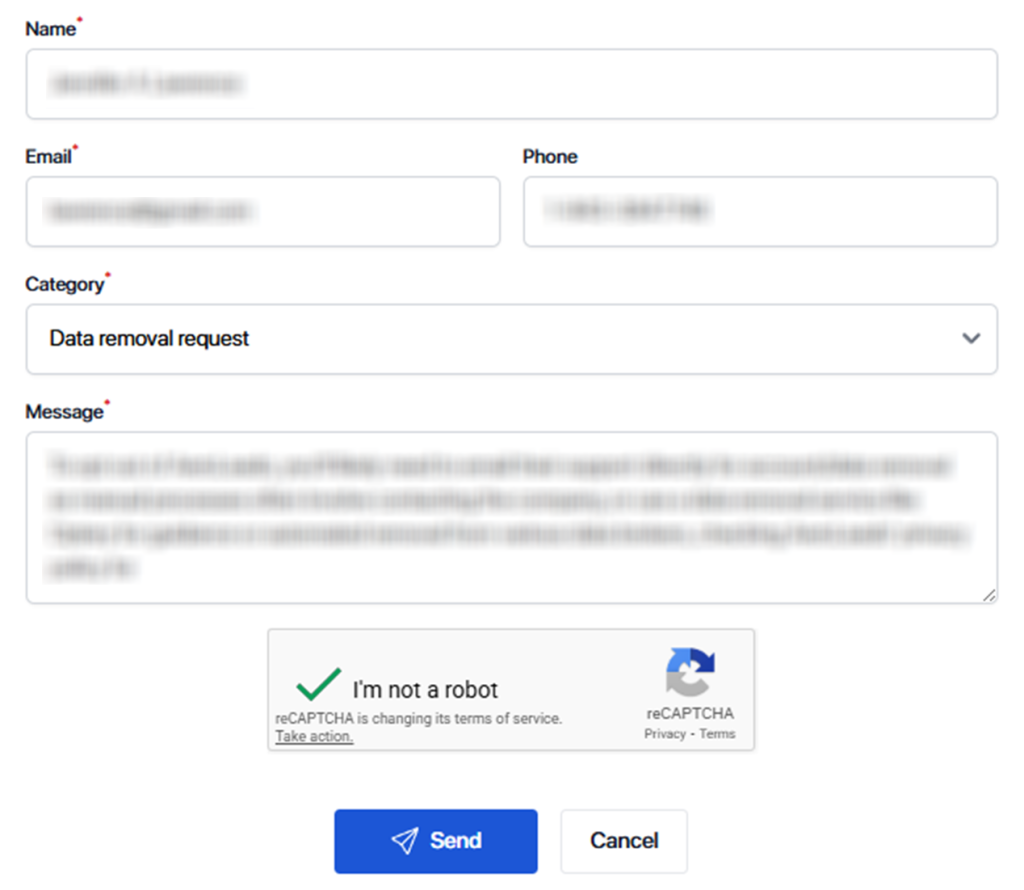
Task: Click inside the Message text area
Action: [x=511, y=517]
